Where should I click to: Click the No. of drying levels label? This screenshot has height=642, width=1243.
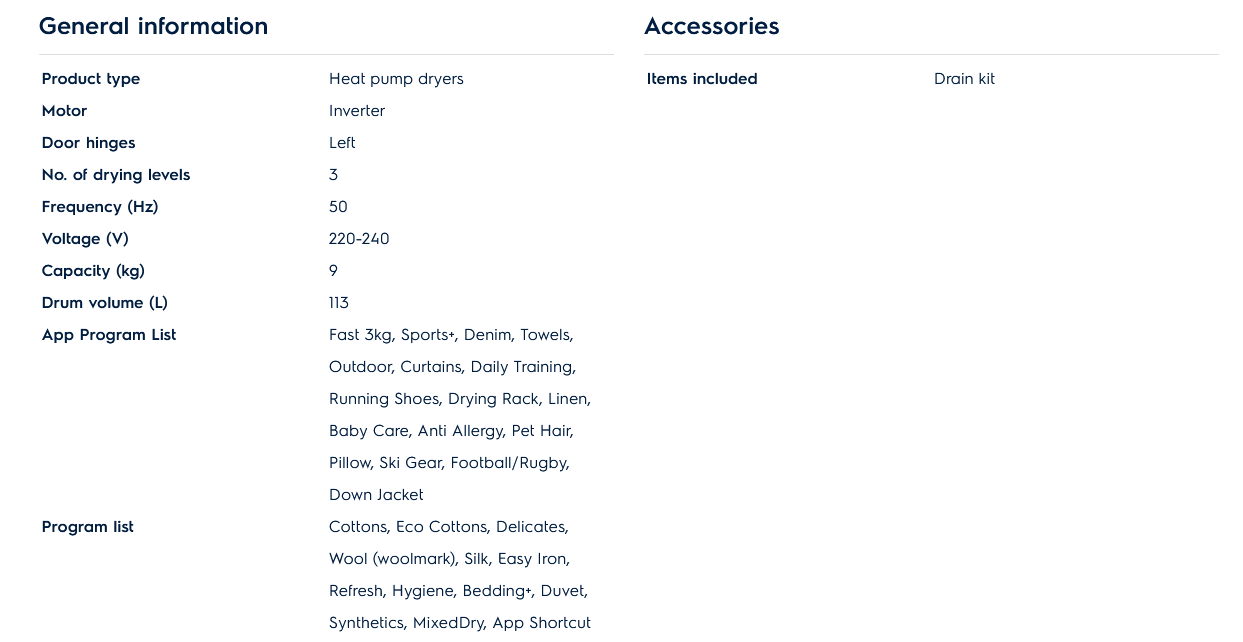116,175
